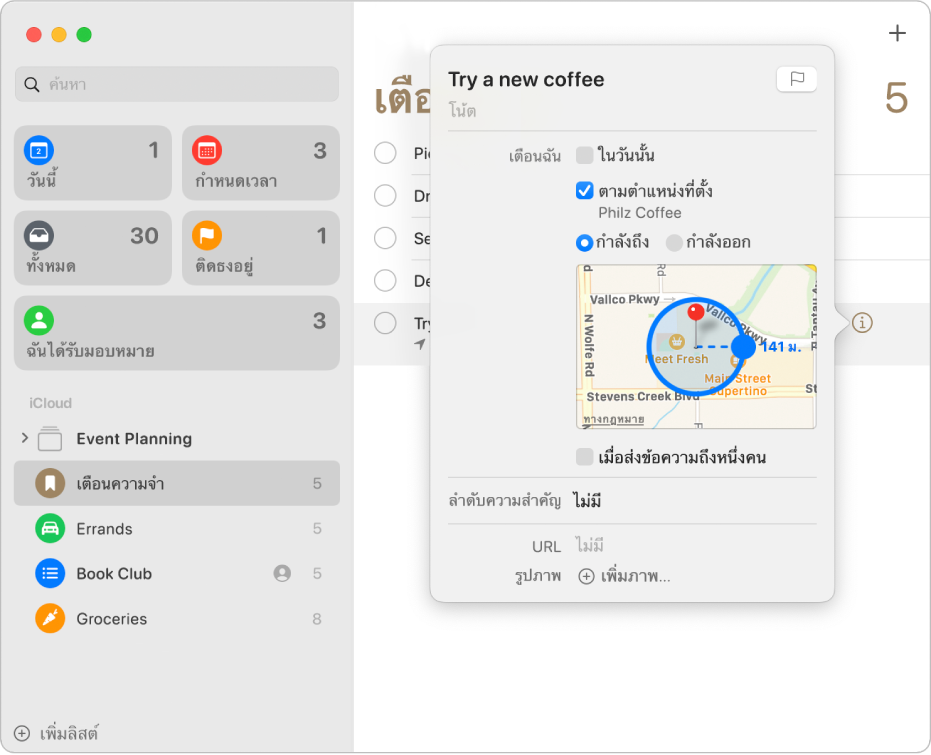Uncheck the ตามตำแหน่งที่ตั้ง location checkbox
Screen dimensions: 931x755
click(x=585, y=190)
